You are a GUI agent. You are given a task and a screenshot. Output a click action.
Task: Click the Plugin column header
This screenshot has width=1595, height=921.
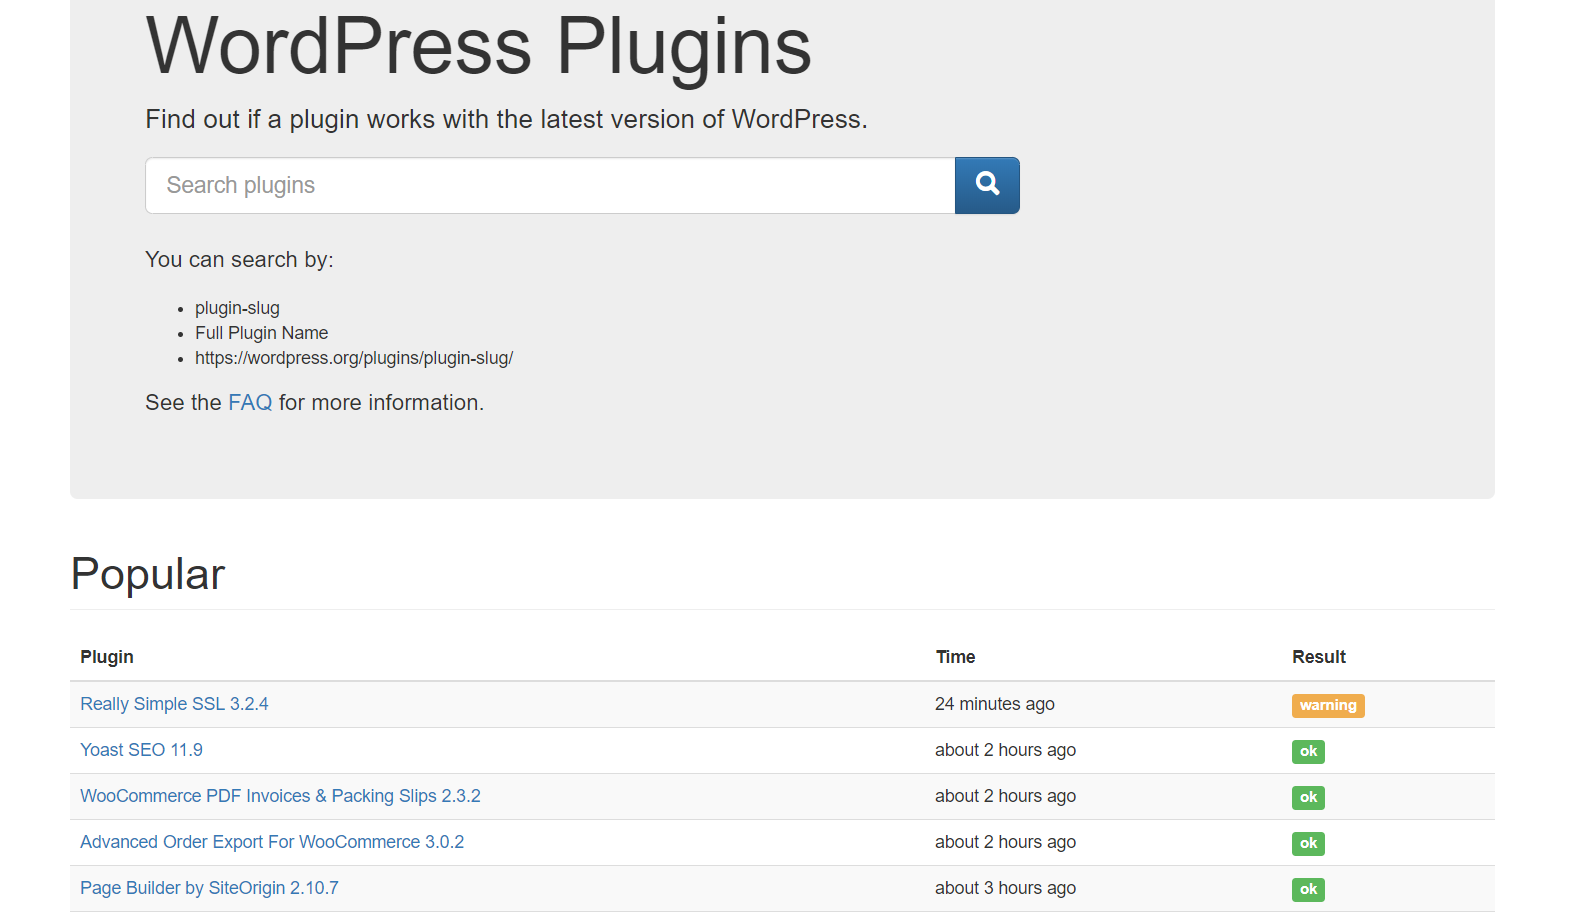[x=107, y=657]
